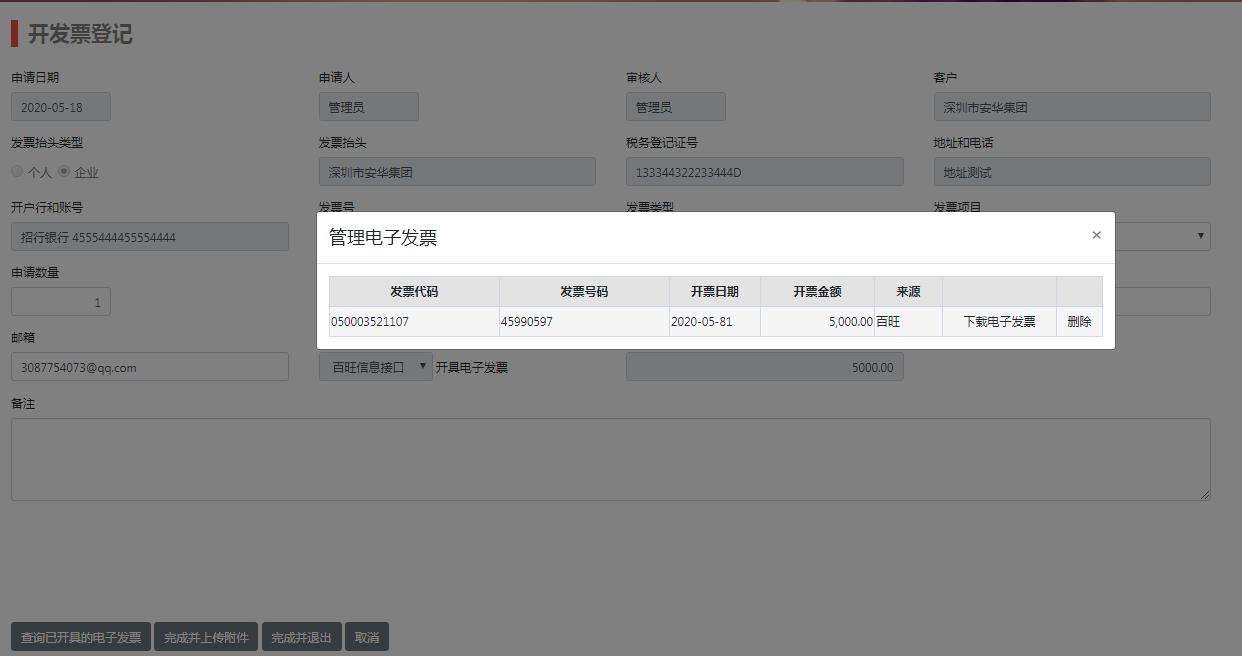The height and width of the screenshot is (656, 1242).
Task: Click 取消 button
Action: (367, 637)
